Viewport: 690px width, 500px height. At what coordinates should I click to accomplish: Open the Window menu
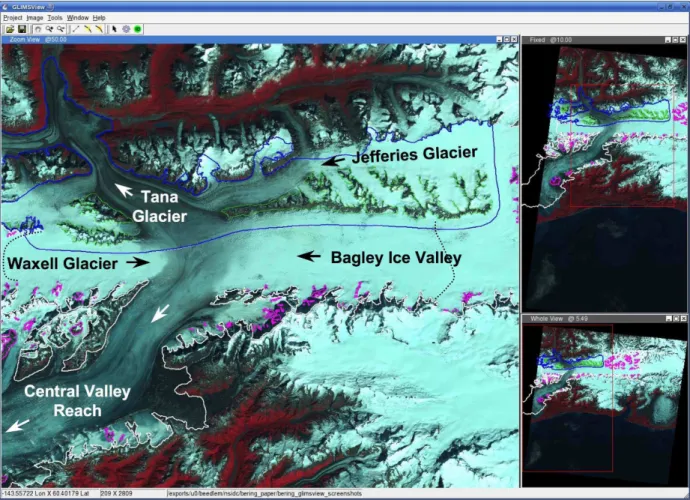78,18
